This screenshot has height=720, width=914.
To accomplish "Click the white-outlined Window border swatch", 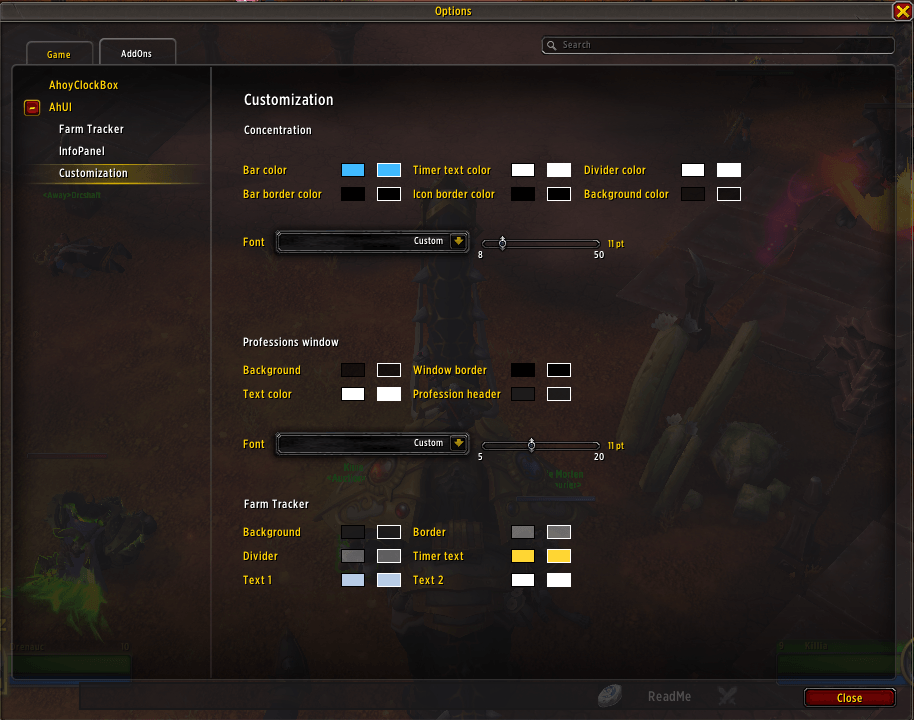I will pos(559,370).
